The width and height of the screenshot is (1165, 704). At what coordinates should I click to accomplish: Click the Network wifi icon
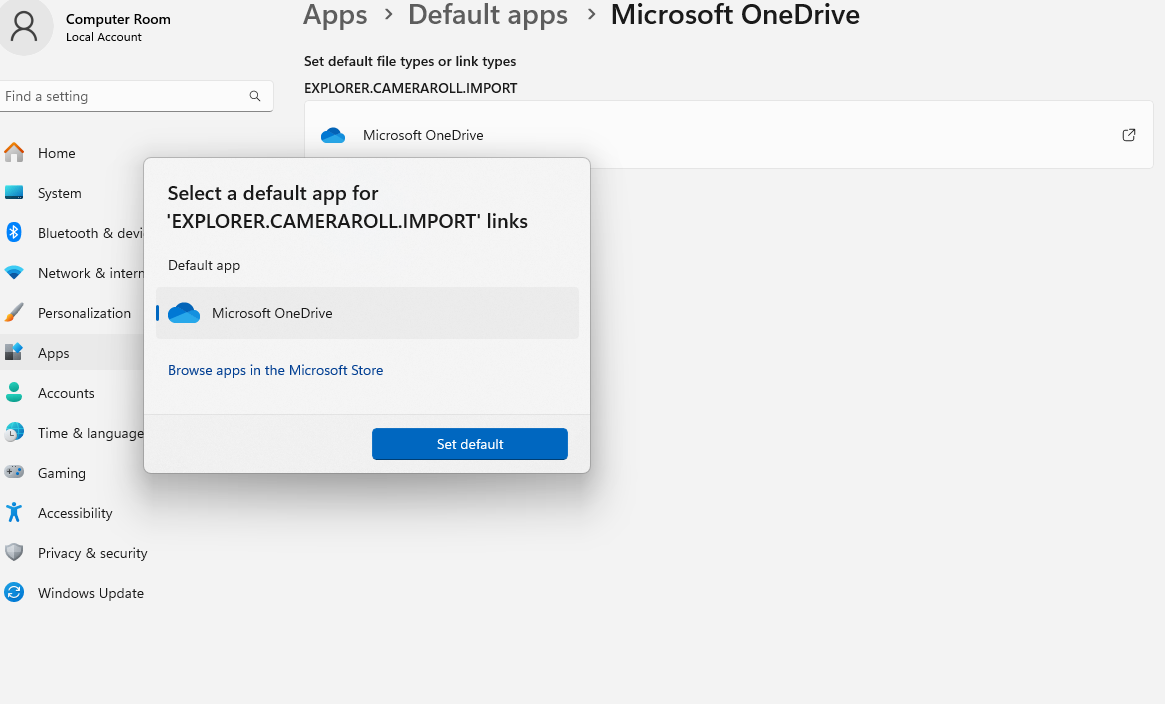(14, 273)
